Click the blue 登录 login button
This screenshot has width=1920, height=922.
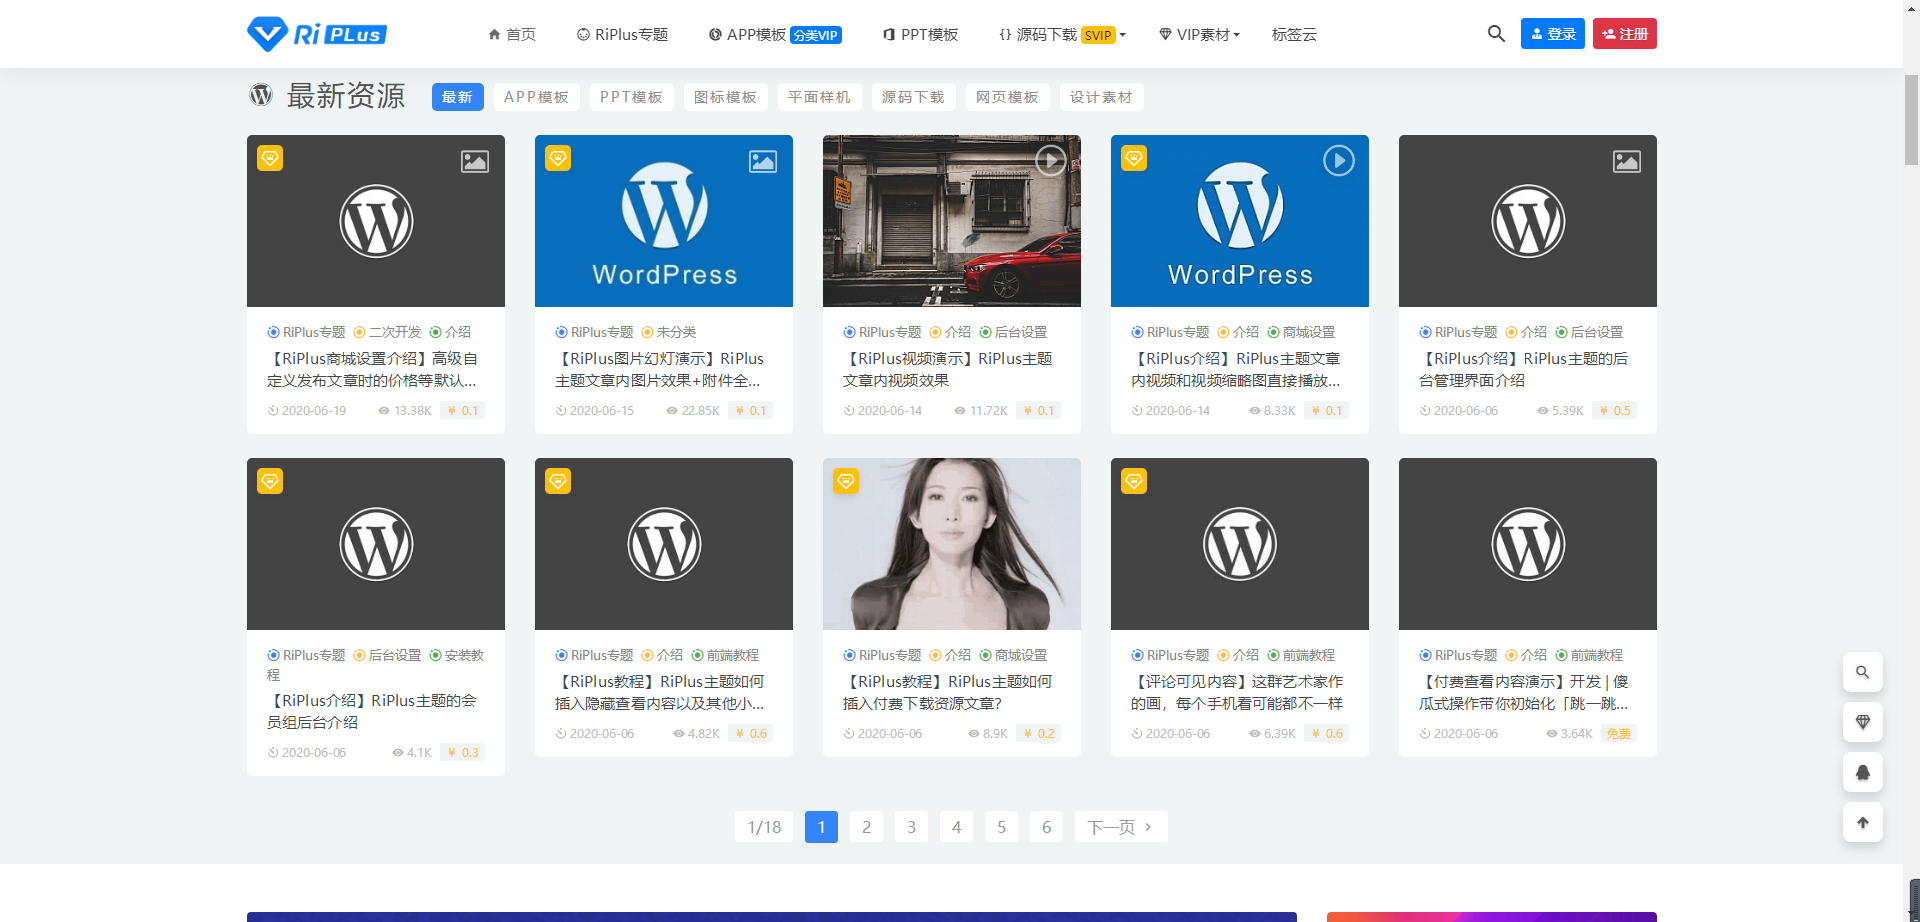(x=1552, y=34)
